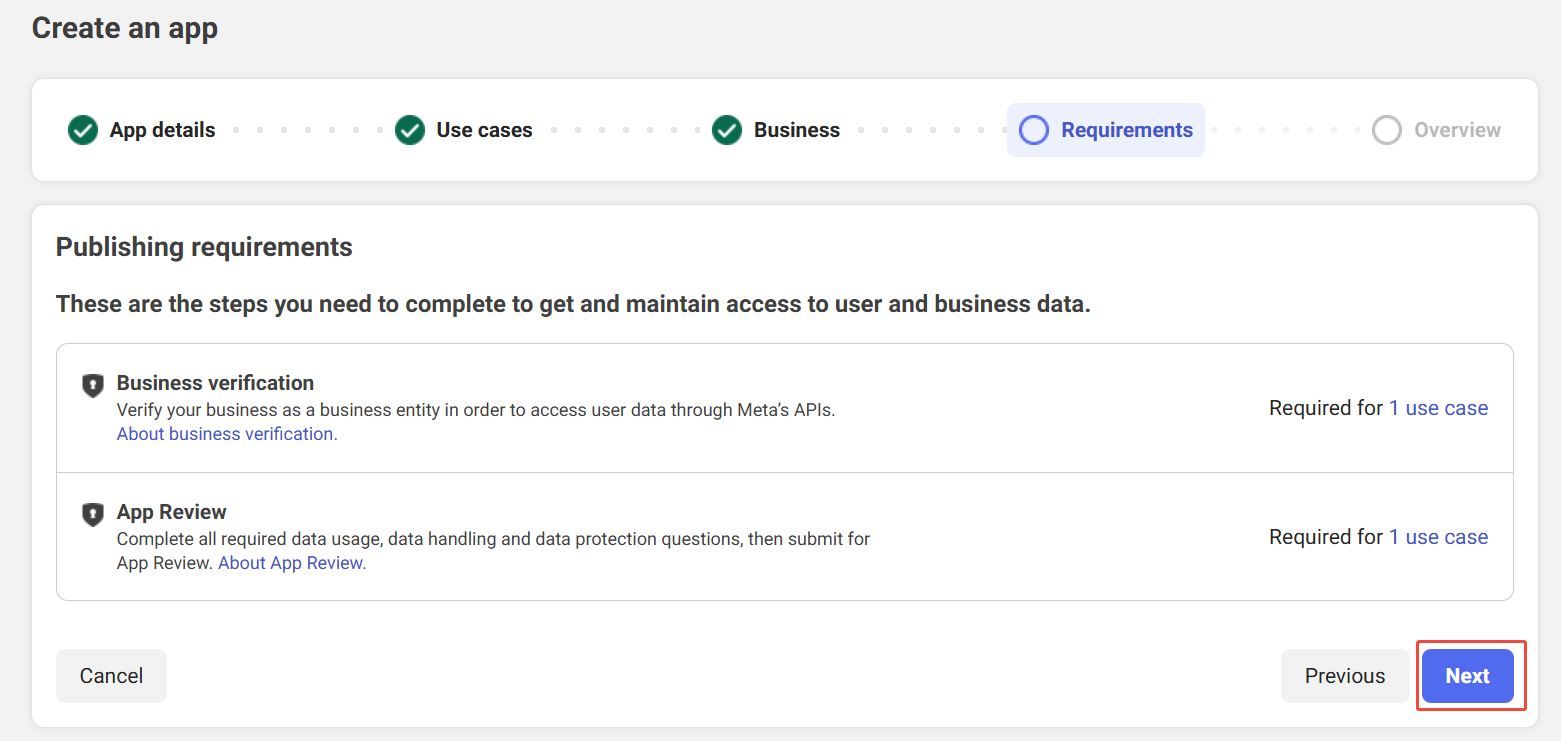
Task: Go to the App details step
Action: click(162, 130)
